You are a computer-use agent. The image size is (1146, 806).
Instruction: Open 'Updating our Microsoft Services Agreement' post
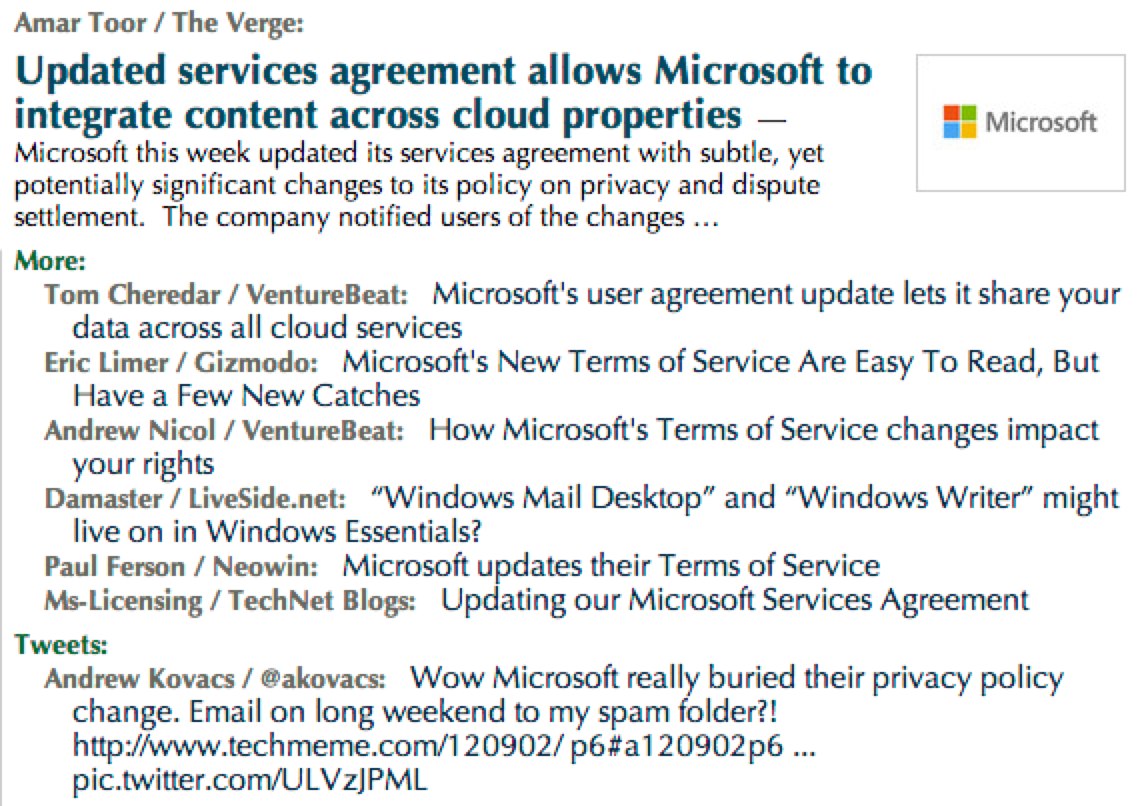coord(735,600)
